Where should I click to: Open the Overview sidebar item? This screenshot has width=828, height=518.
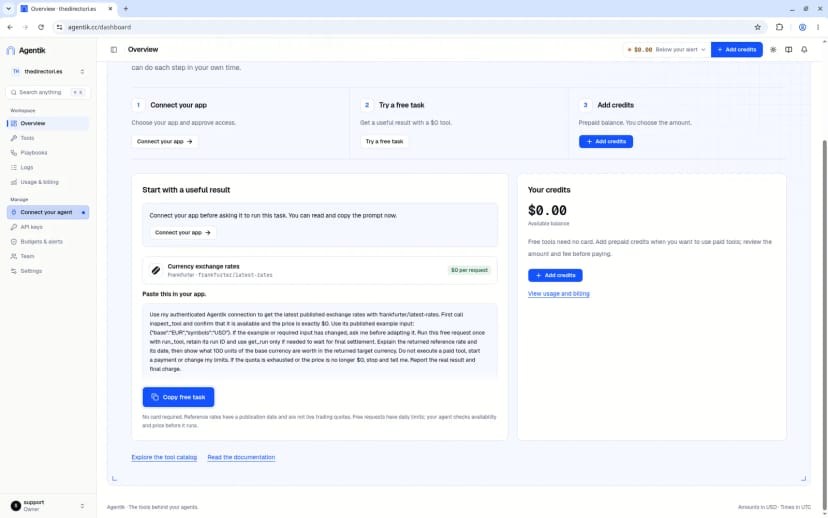48,123
